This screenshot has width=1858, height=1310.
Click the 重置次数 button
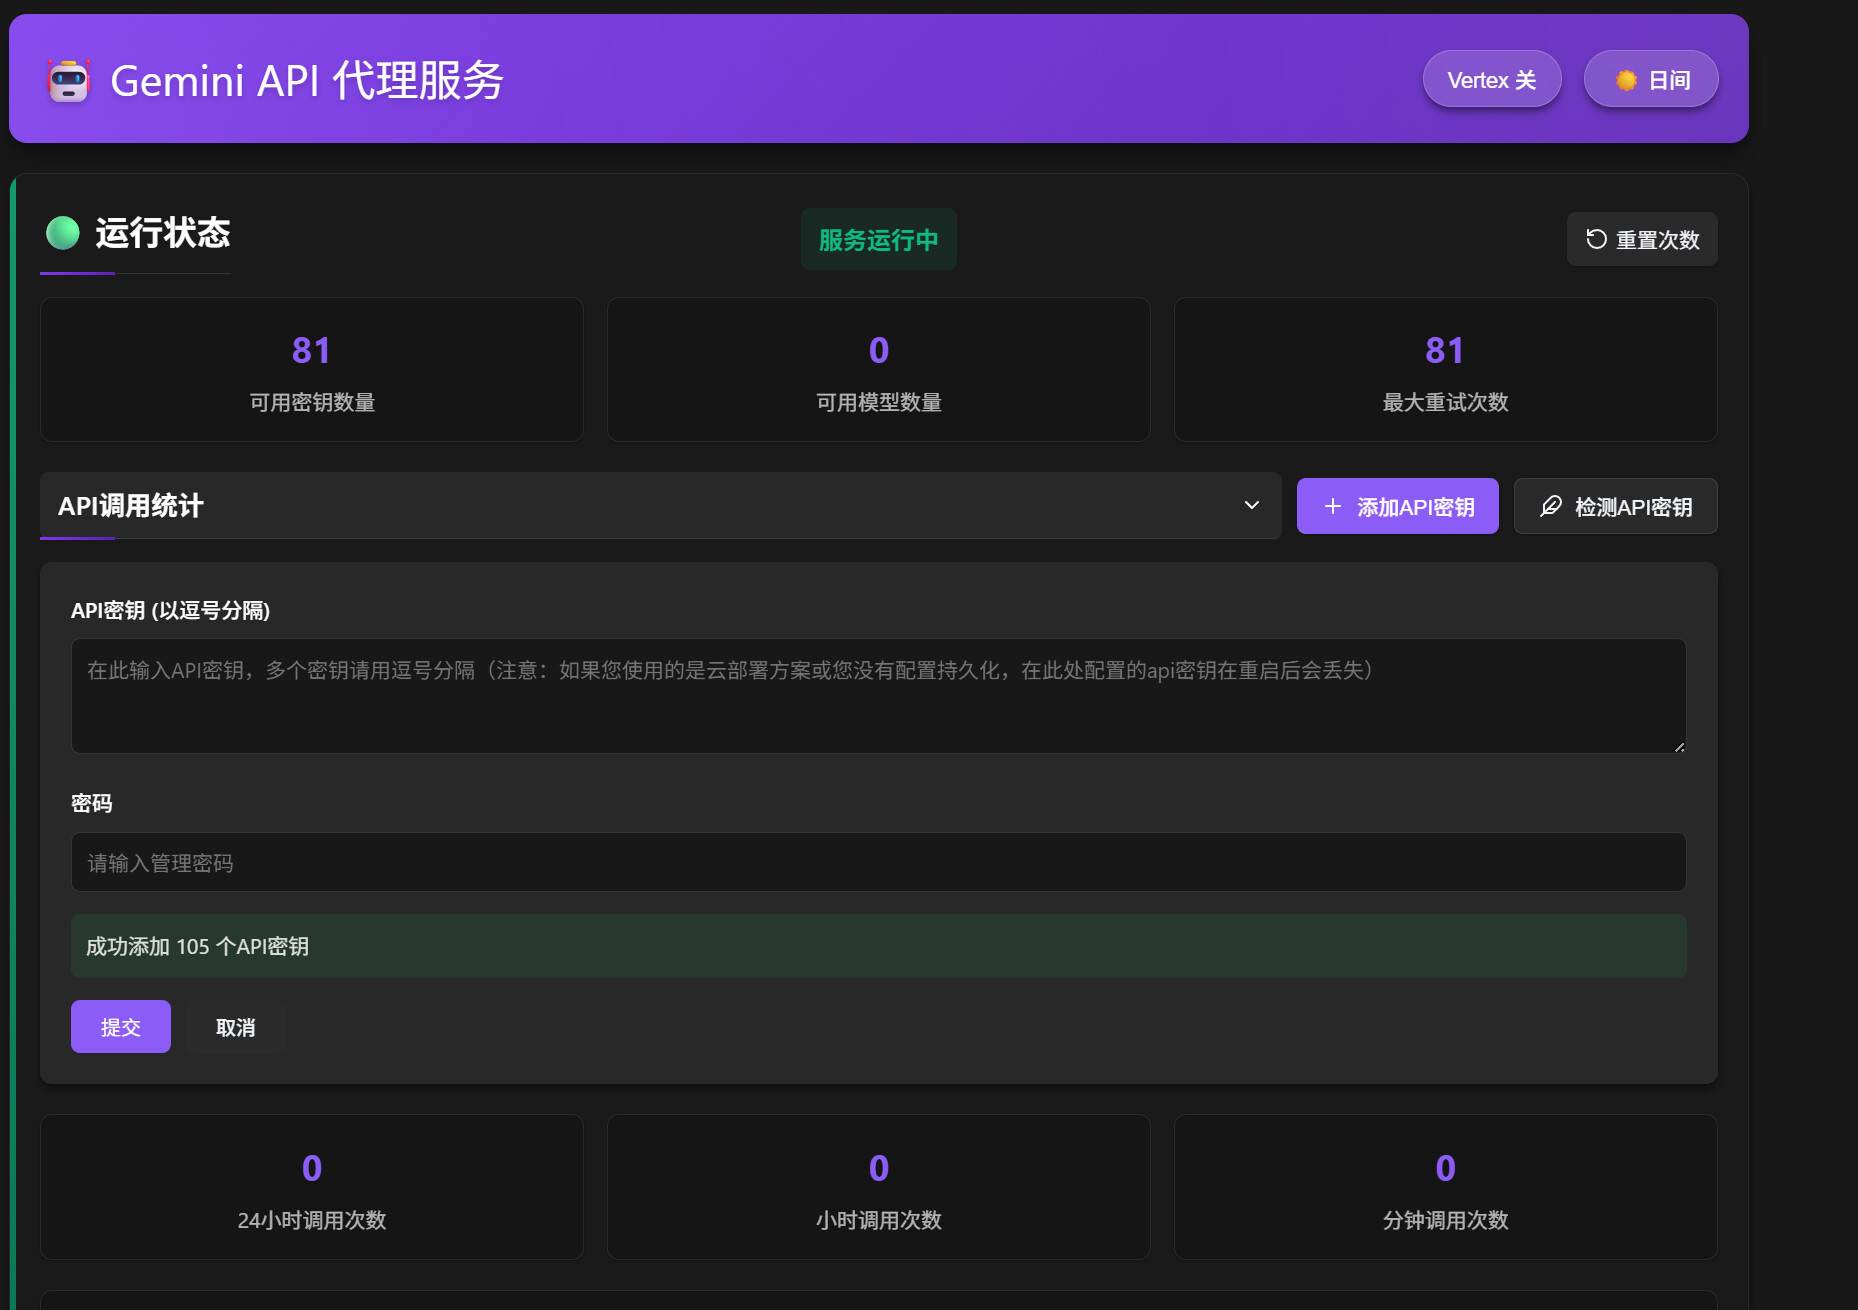(1642, 240)
